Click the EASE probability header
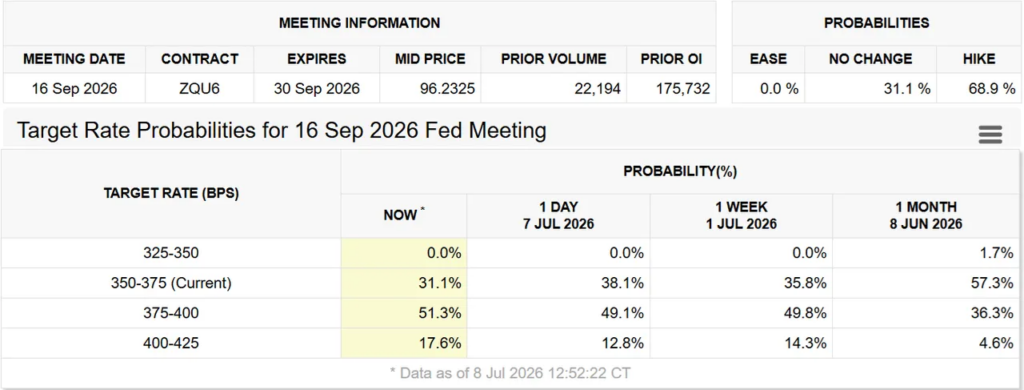 click(768, 59)
